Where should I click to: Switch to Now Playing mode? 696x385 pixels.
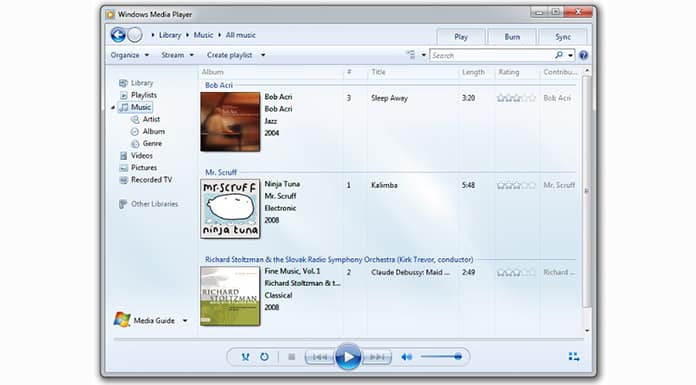point(574,357)
